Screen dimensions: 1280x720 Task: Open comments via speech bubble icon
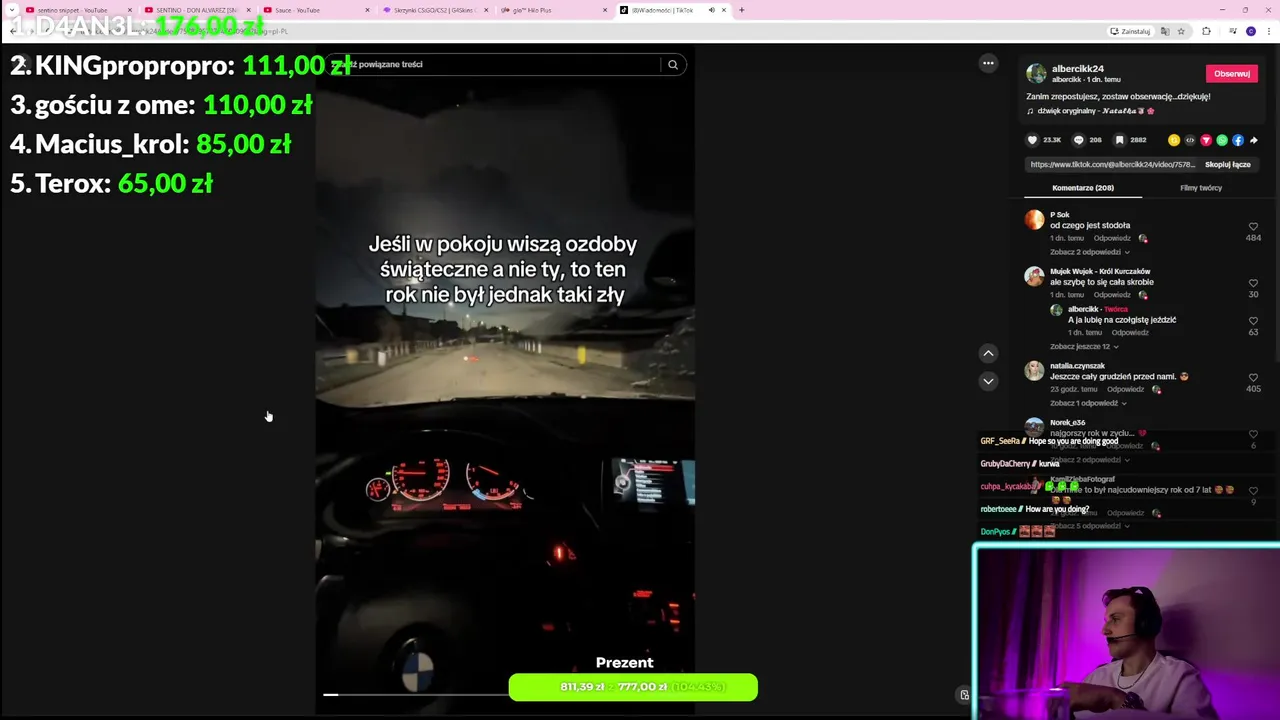tap(1078, 140)
